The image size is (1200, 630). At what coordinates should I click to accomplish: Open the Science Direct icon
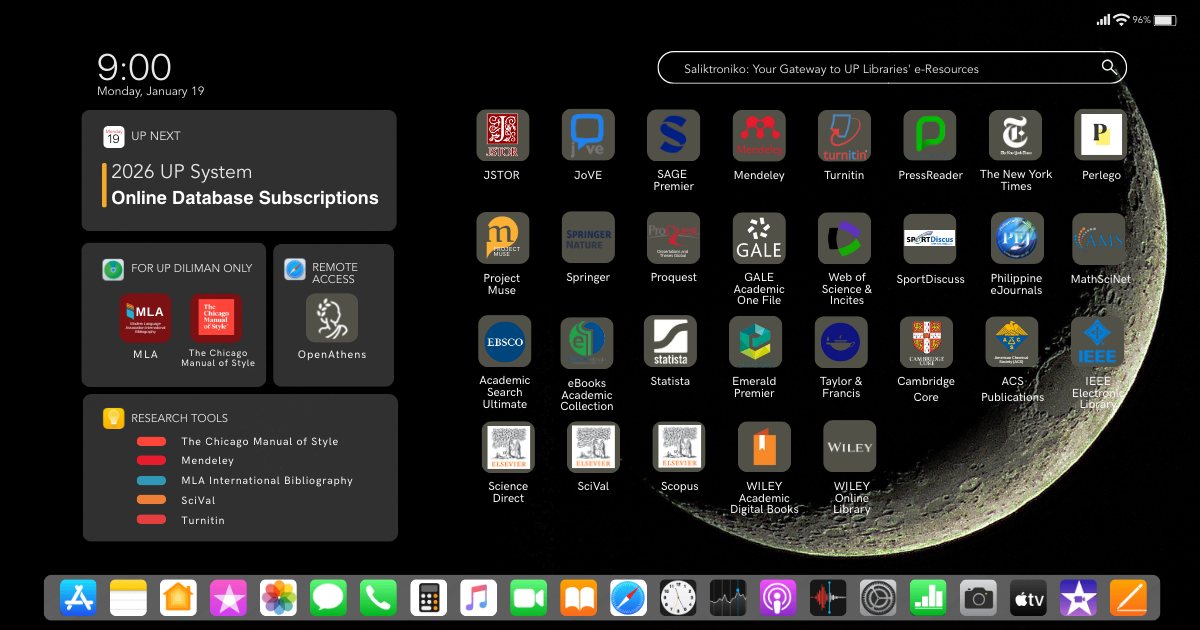pyautogui.click(x=508, y=447)
